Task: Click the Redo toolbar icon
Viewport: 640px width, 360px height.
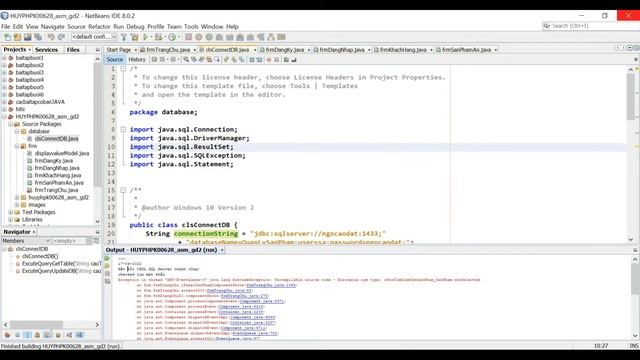Action: pos(61,37)
